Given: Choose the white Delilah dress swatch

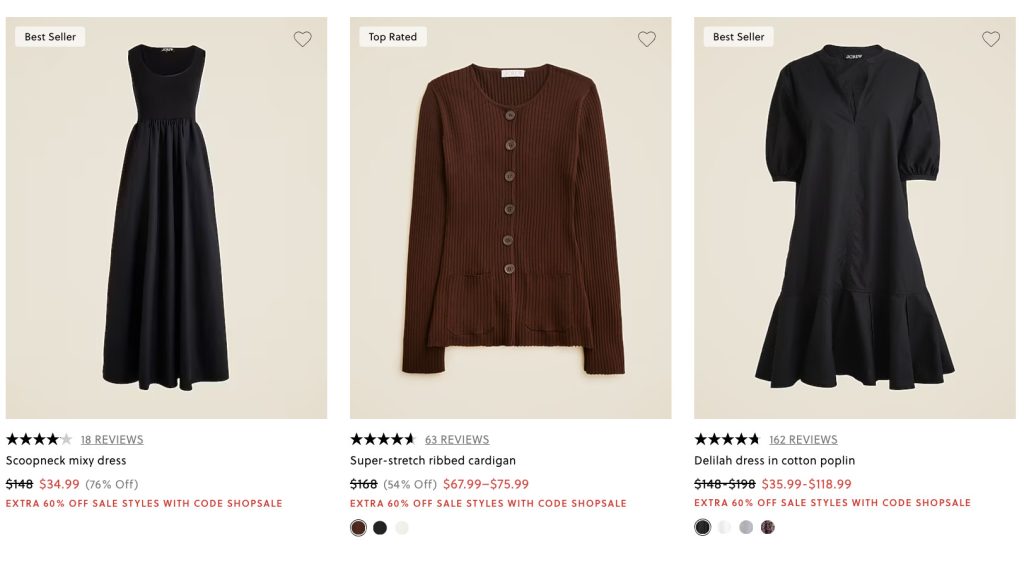Looking at the screenshot, I should [725, 528].
